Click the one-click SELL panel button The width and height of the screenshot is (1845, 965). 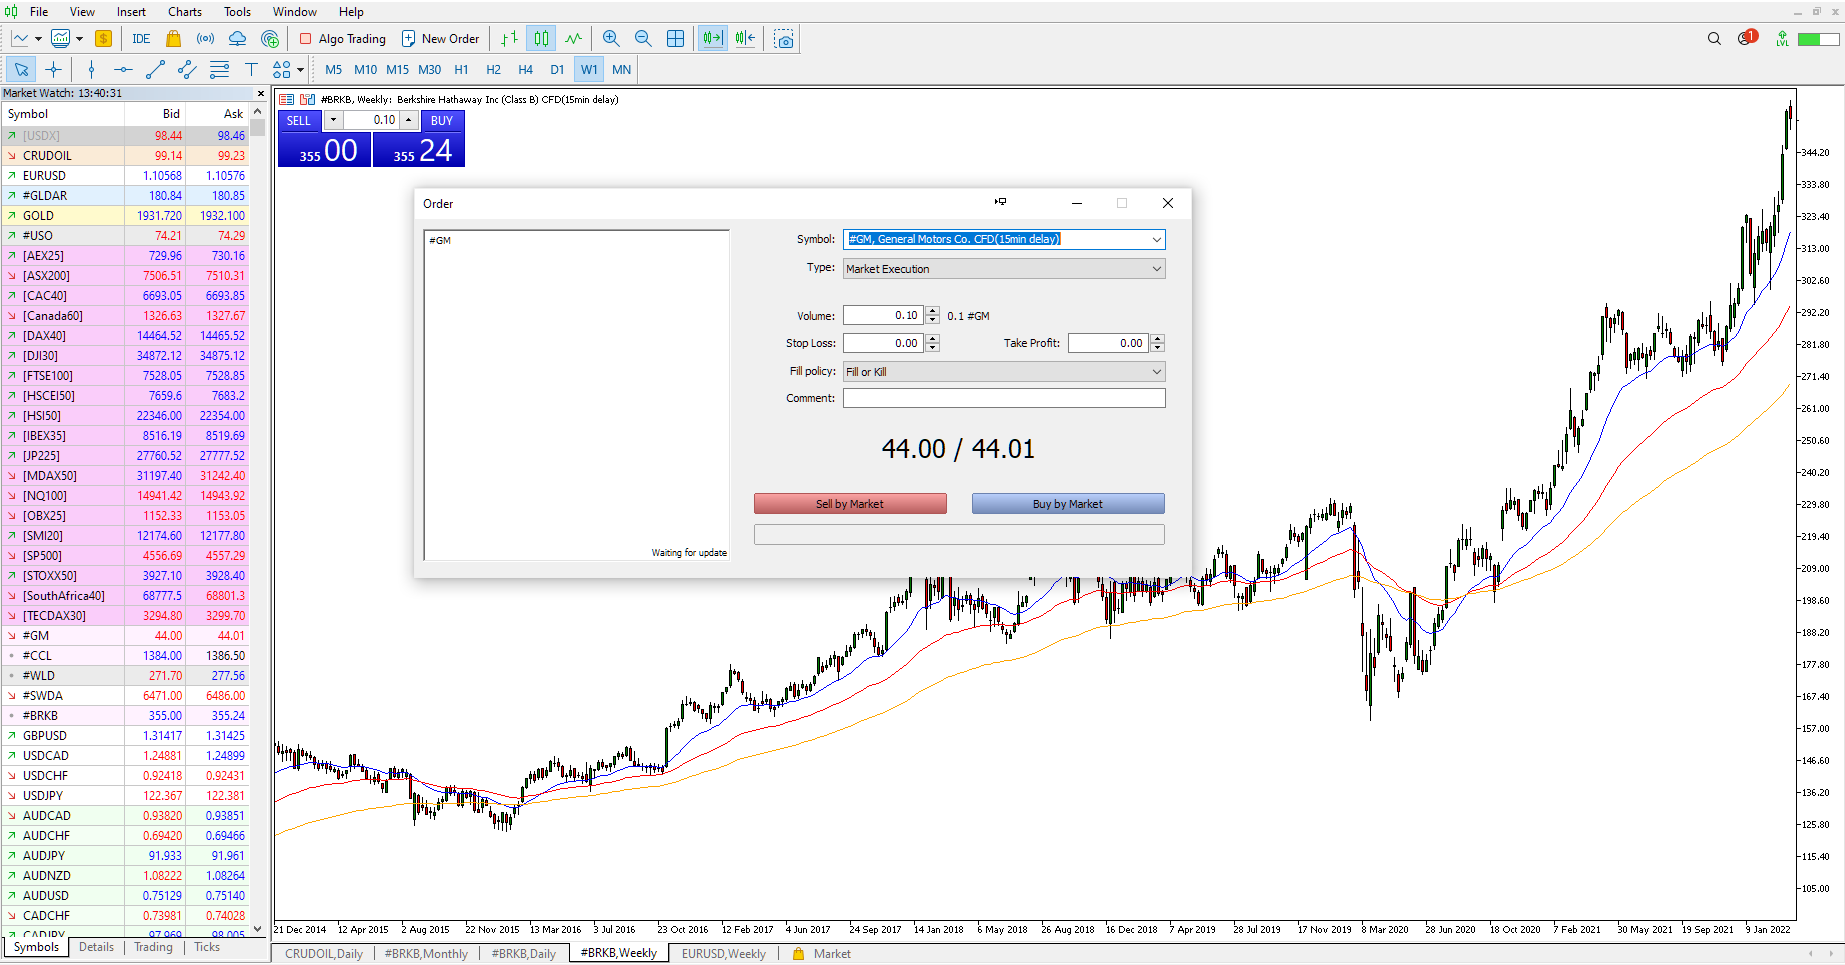point(299,121)
